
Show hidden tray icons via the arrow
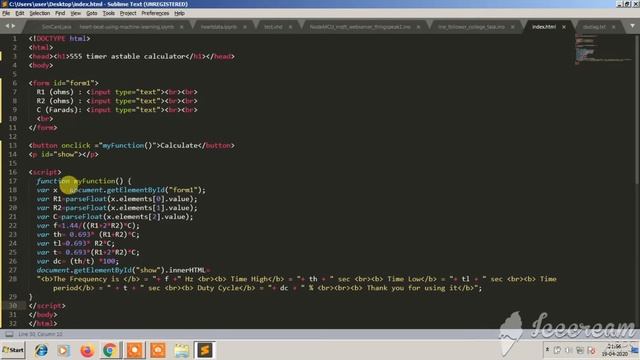[x=547, y=350]
